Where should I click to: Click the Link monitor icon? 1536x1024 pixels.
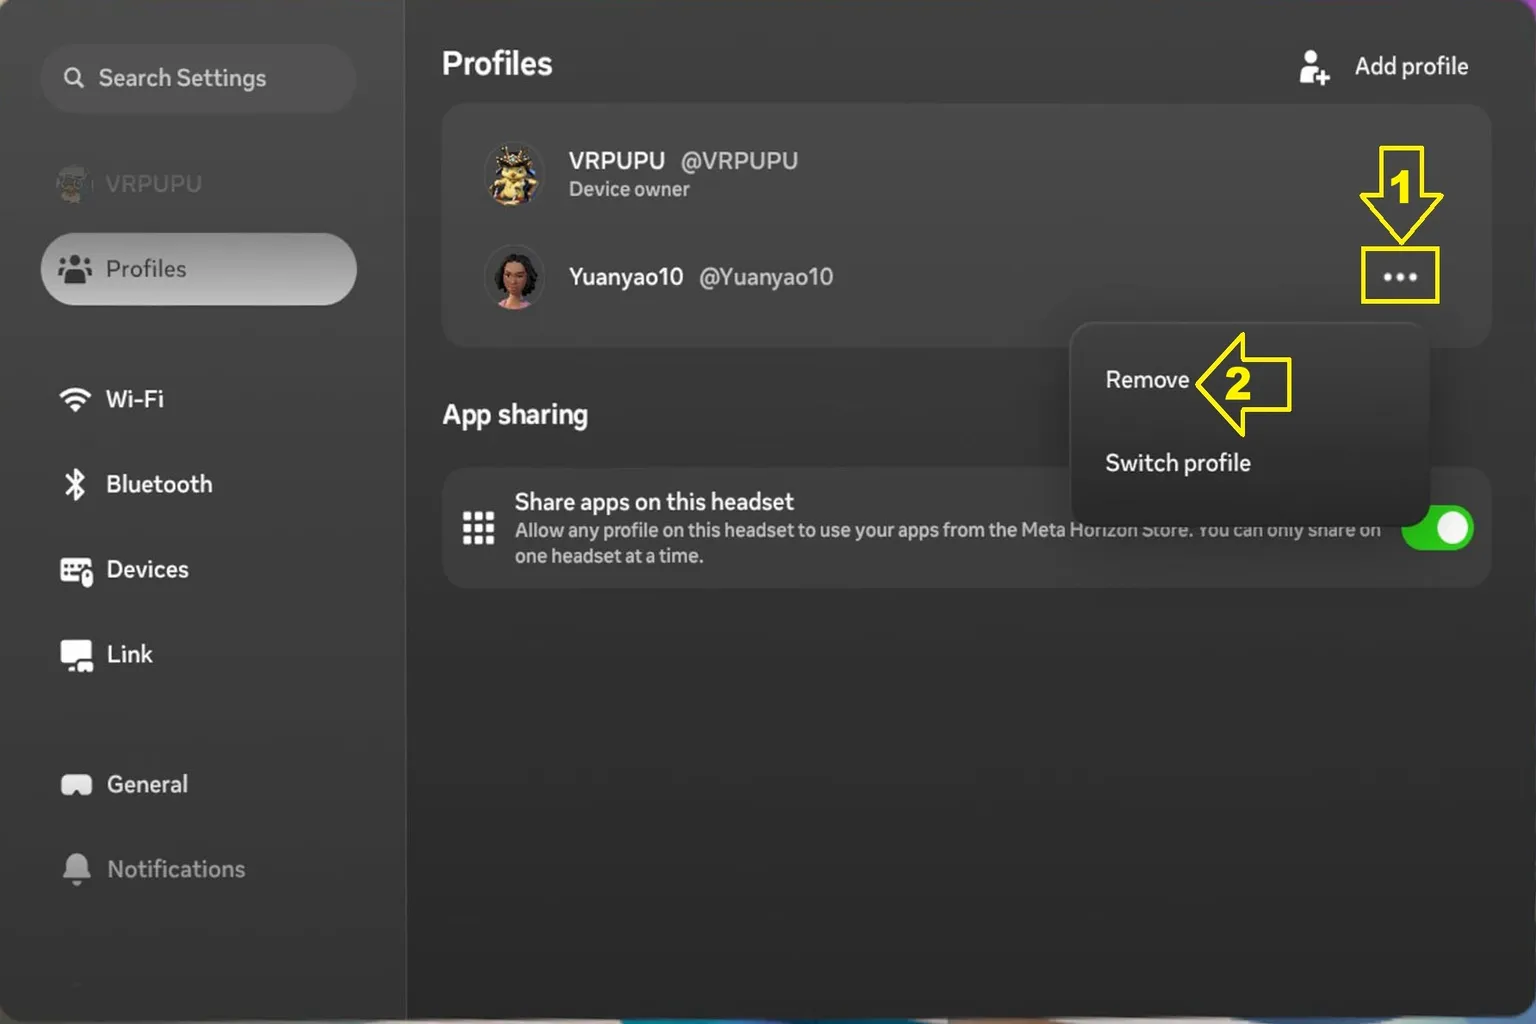click(x=76, y=655)
